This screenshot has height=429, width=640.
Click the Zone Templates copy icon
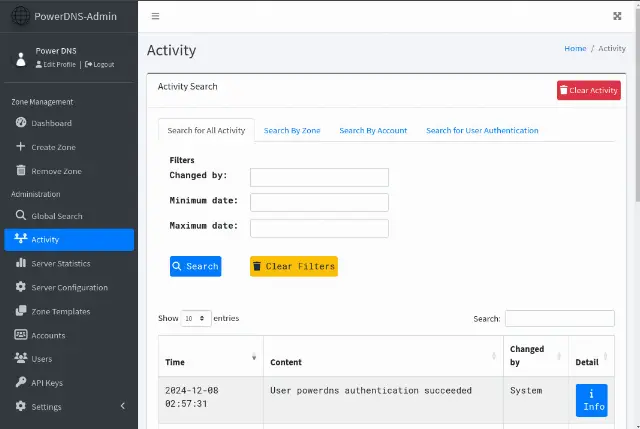pyautogui.click(x=21, y=311)
